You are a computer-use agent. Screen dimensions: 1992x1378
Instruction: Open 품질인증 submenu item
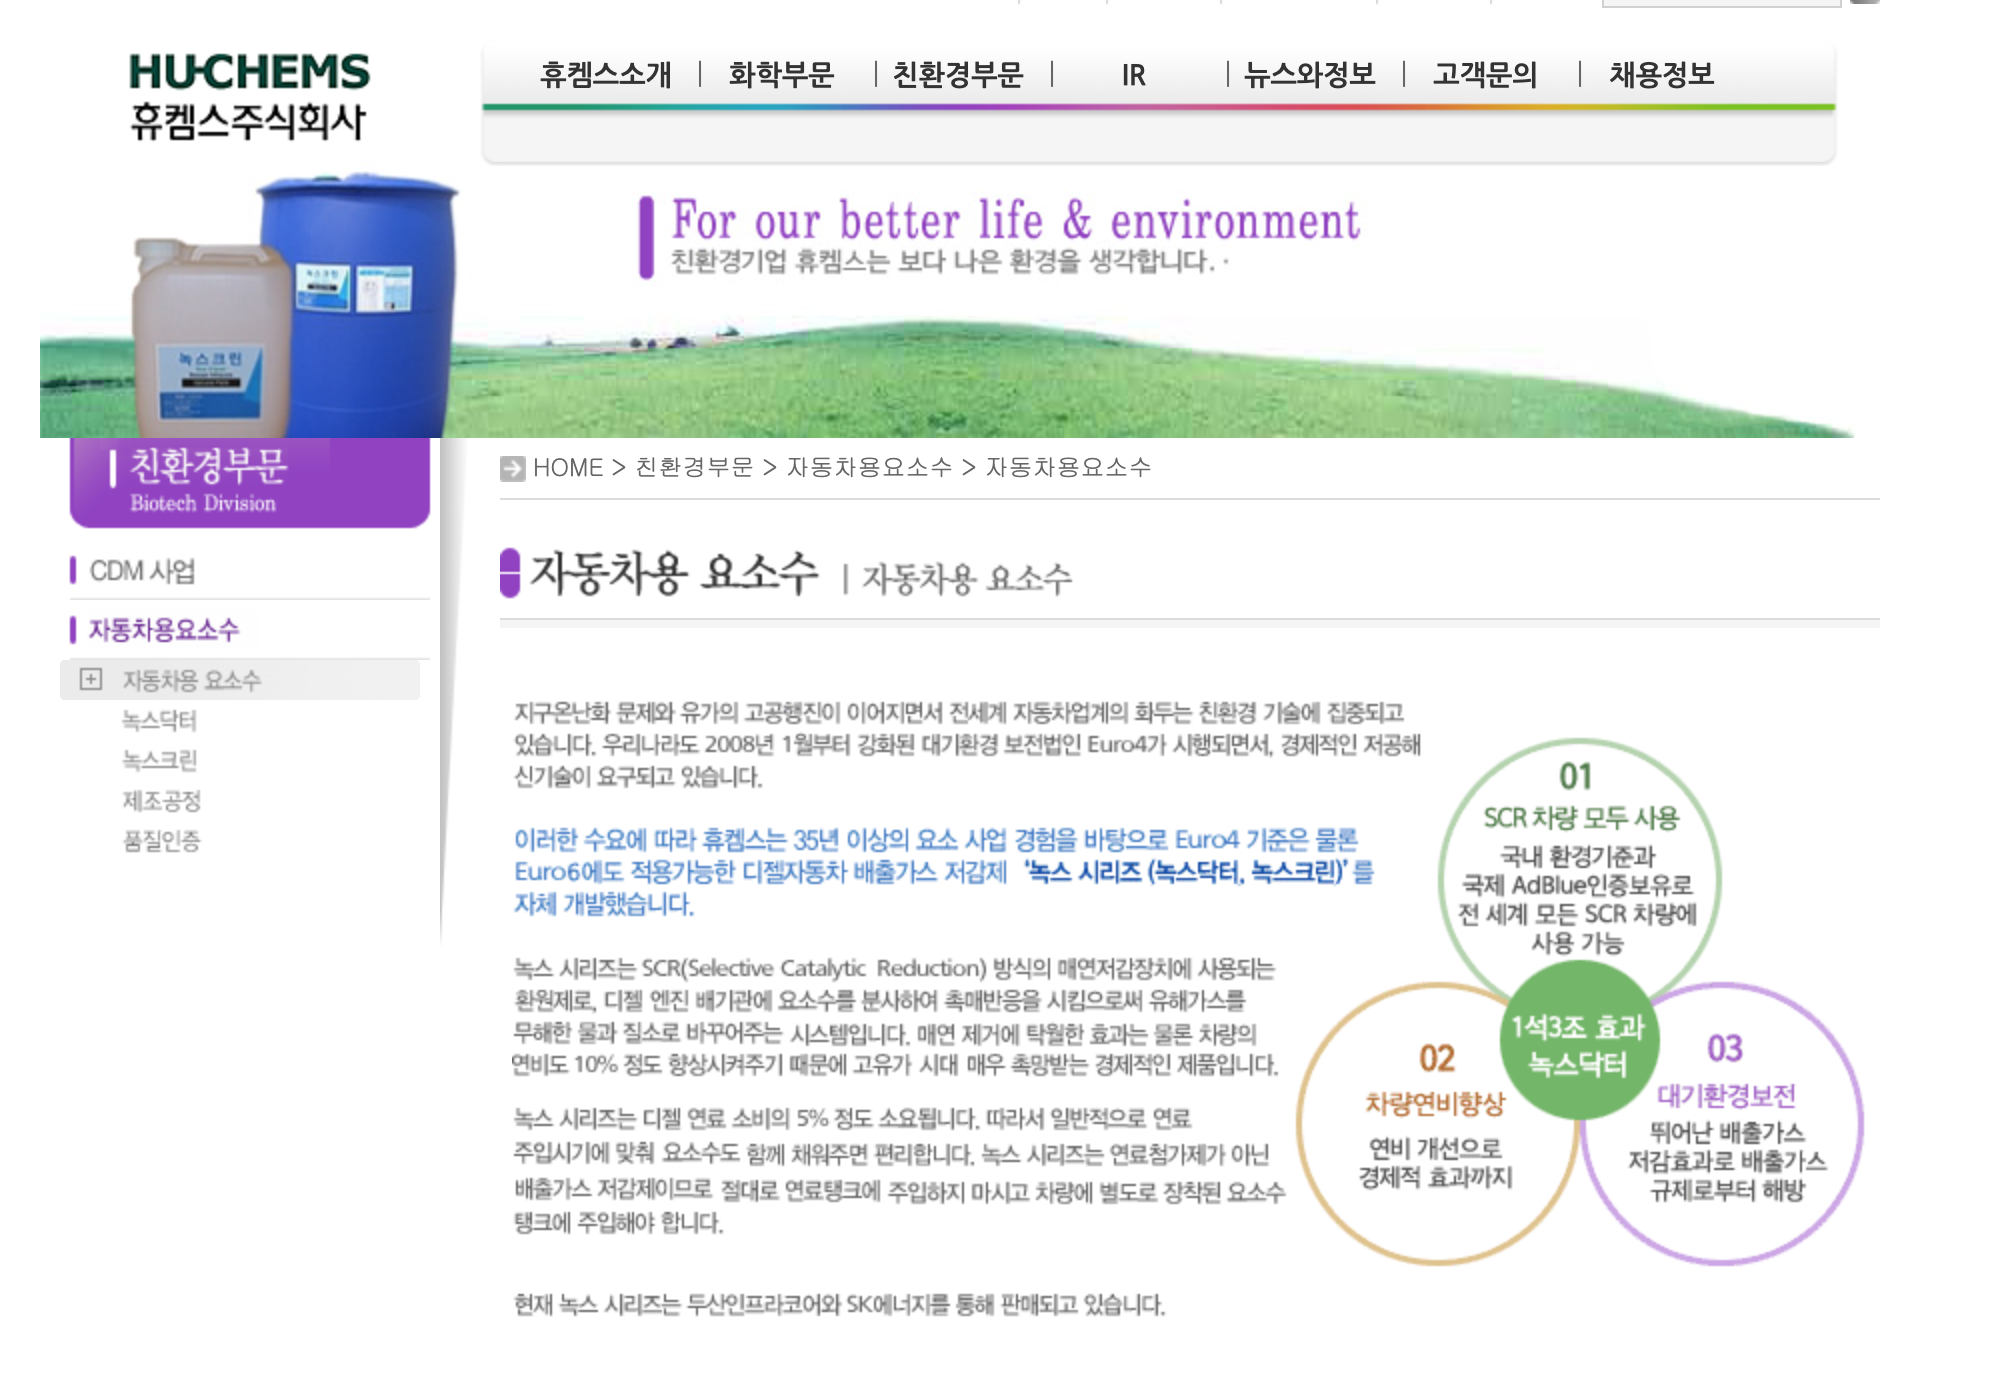click(161, 840)
